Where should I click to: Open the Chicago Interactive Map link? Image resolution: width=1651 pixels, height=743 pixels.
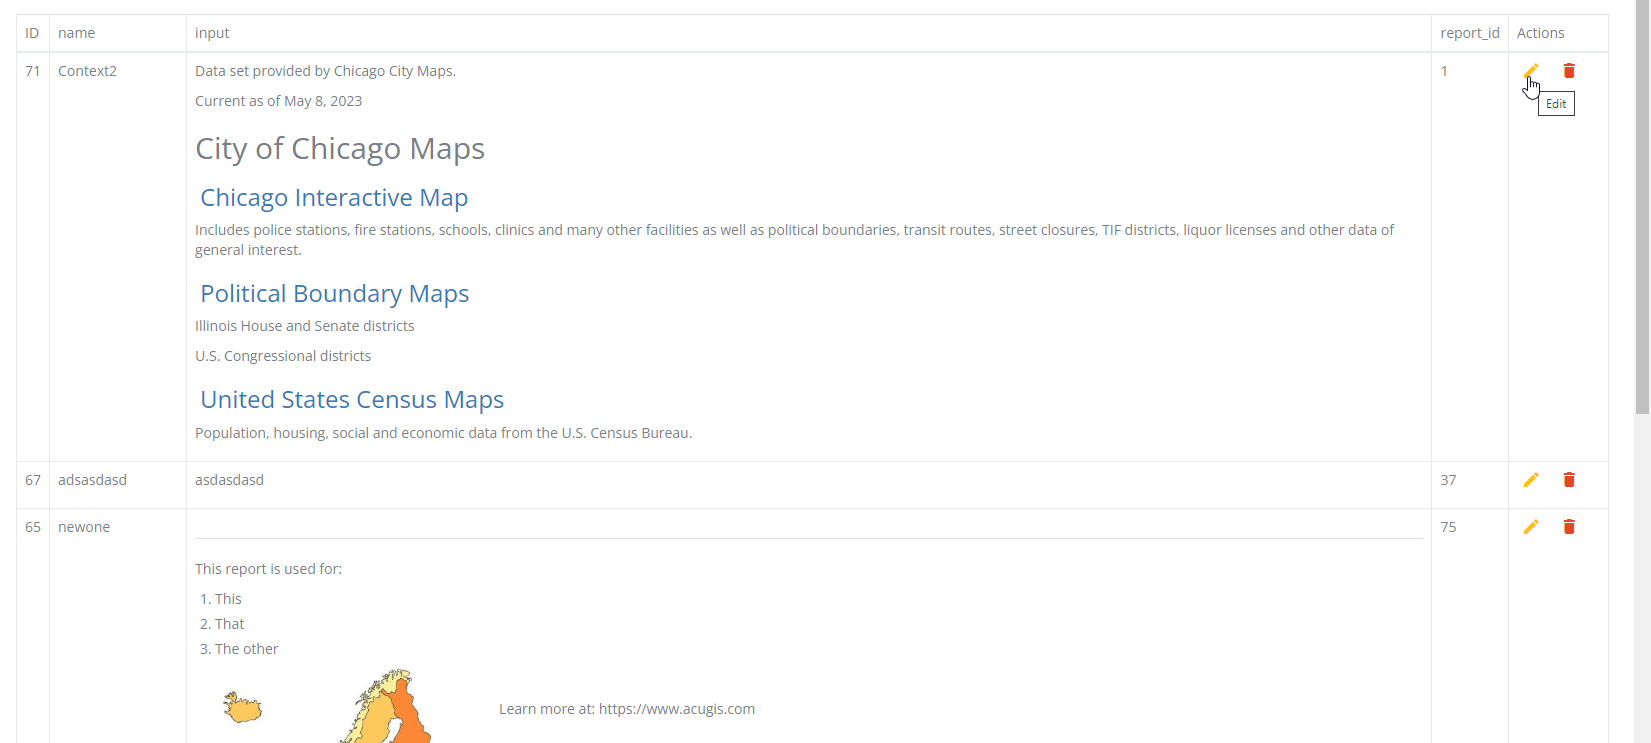coord(334,198)
